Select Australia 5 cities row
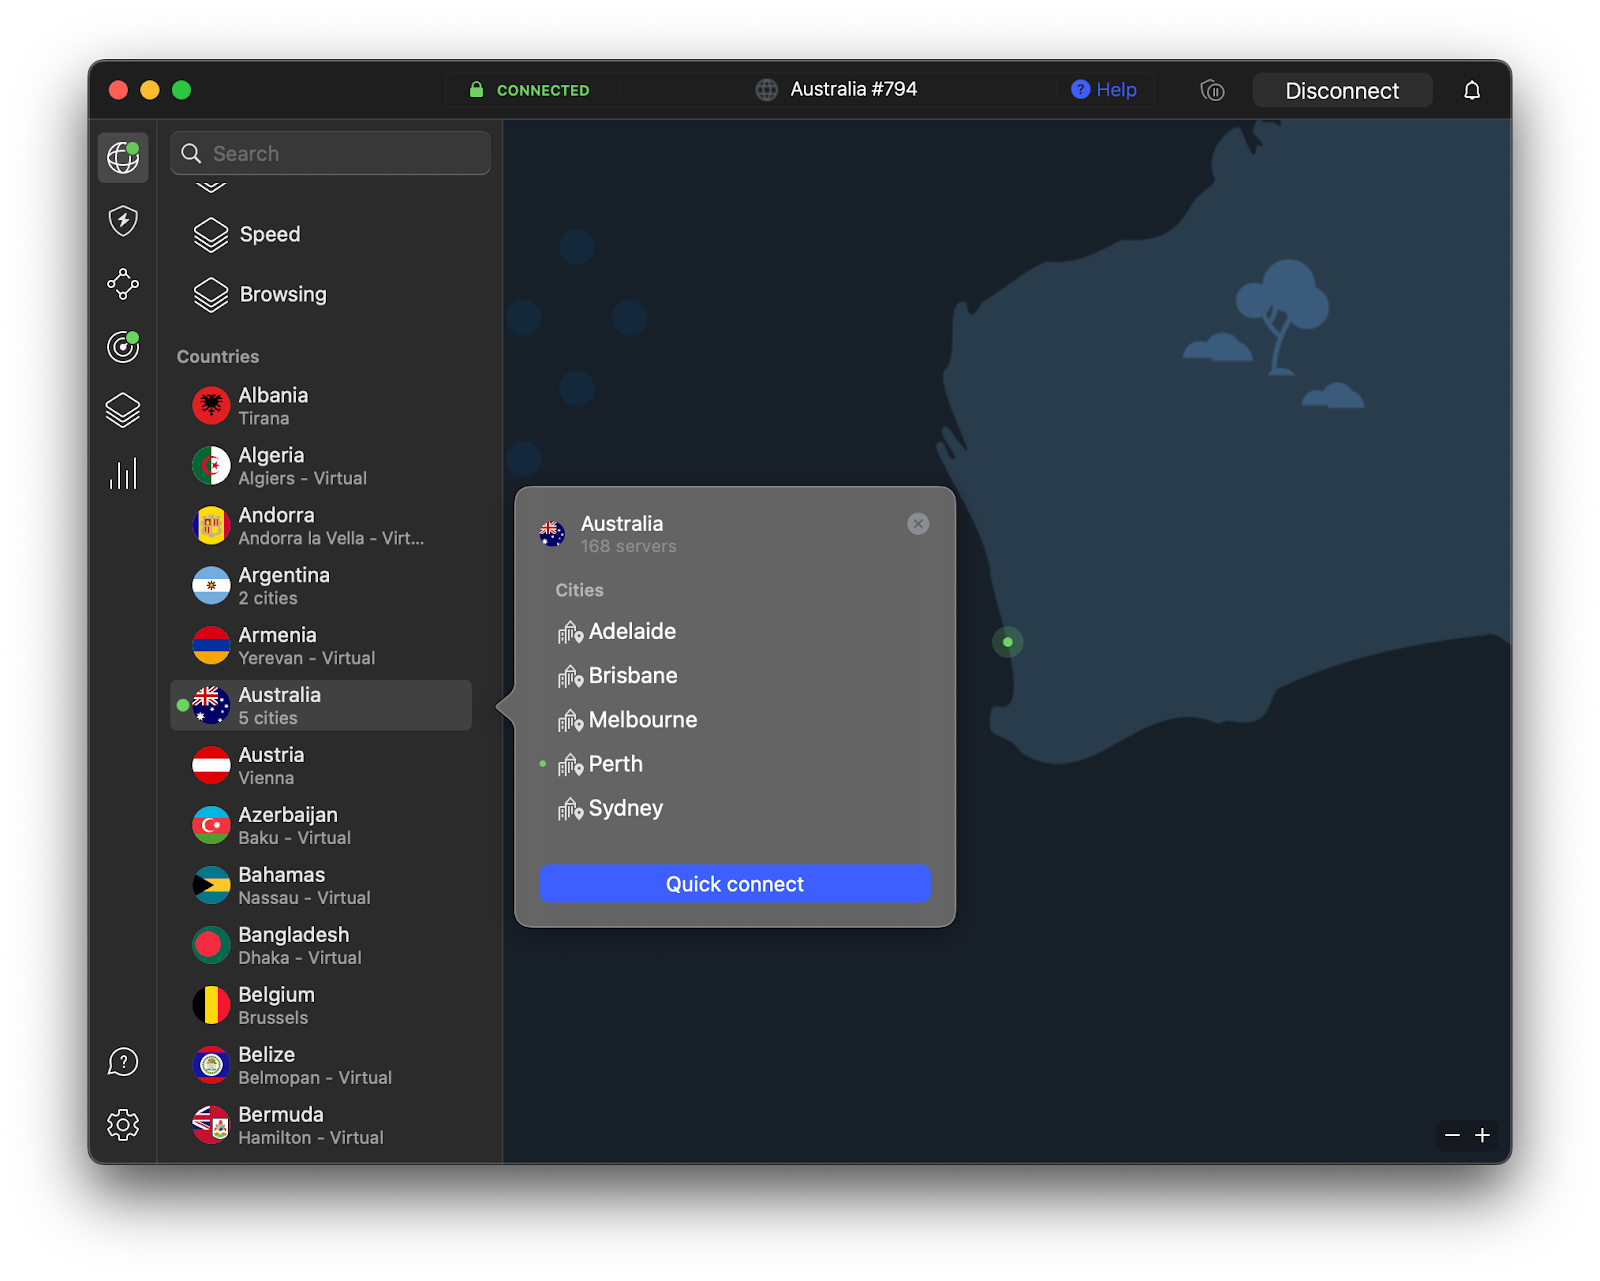The width and height of the screenshot is (1600, 1281). (321, 705)
